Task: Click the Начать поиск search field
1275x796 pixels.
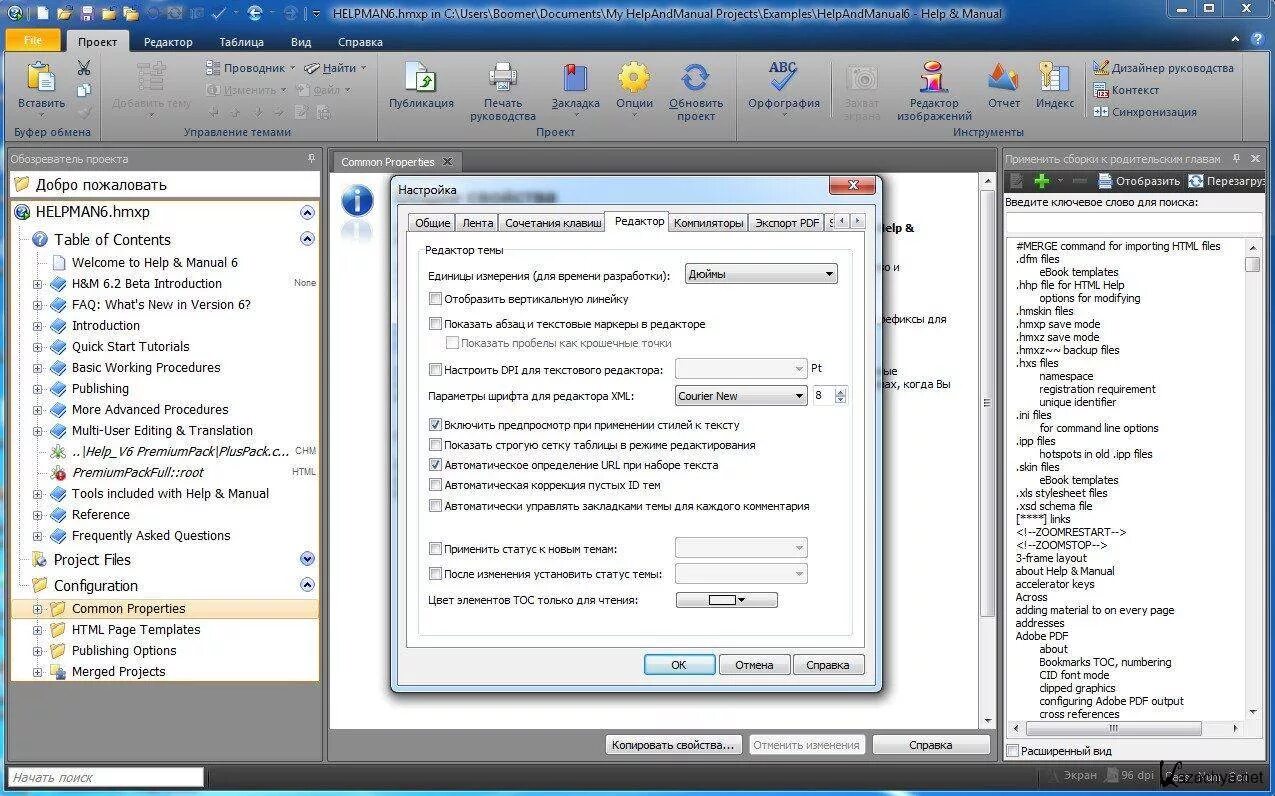Action: pyautogui.click(x=106, y=777)
